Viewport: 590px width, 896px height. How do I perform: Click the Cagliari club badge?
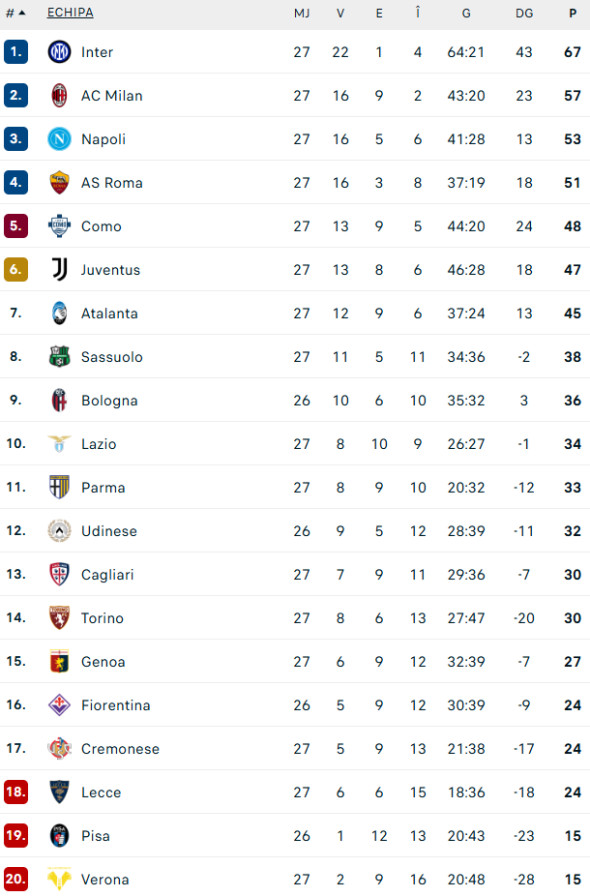coord(60,574)
